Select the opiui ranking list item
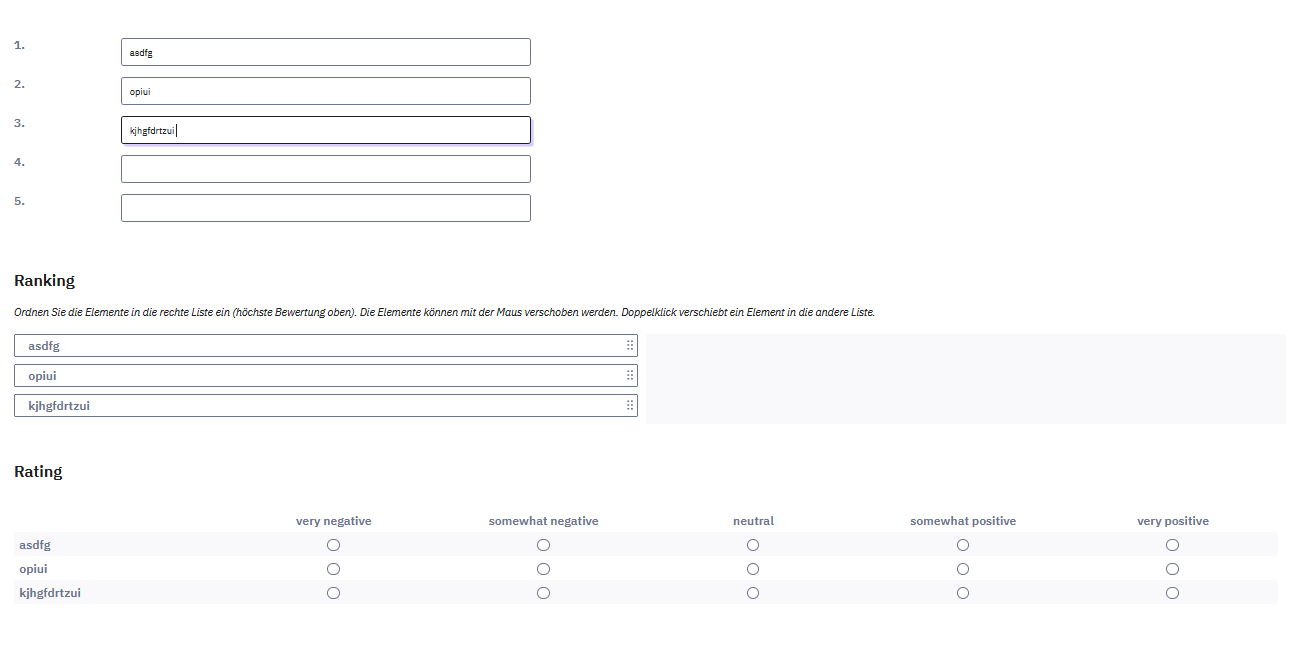1293x650 pixels. (x=326, y=375)
